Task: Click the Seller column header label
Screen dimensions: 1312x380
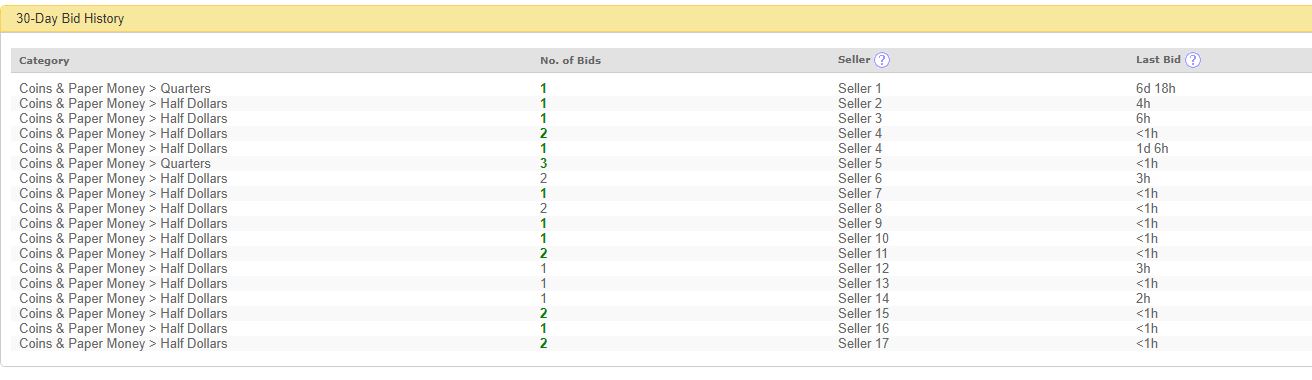Action: tap(854, 60)
